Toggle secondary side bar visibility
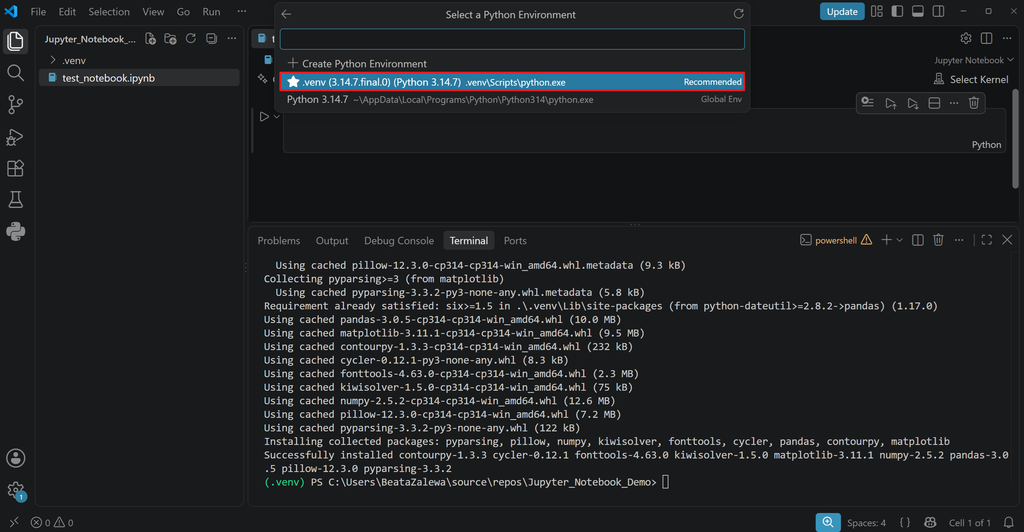The image size is (1024, 532). [x=938, y=11]
